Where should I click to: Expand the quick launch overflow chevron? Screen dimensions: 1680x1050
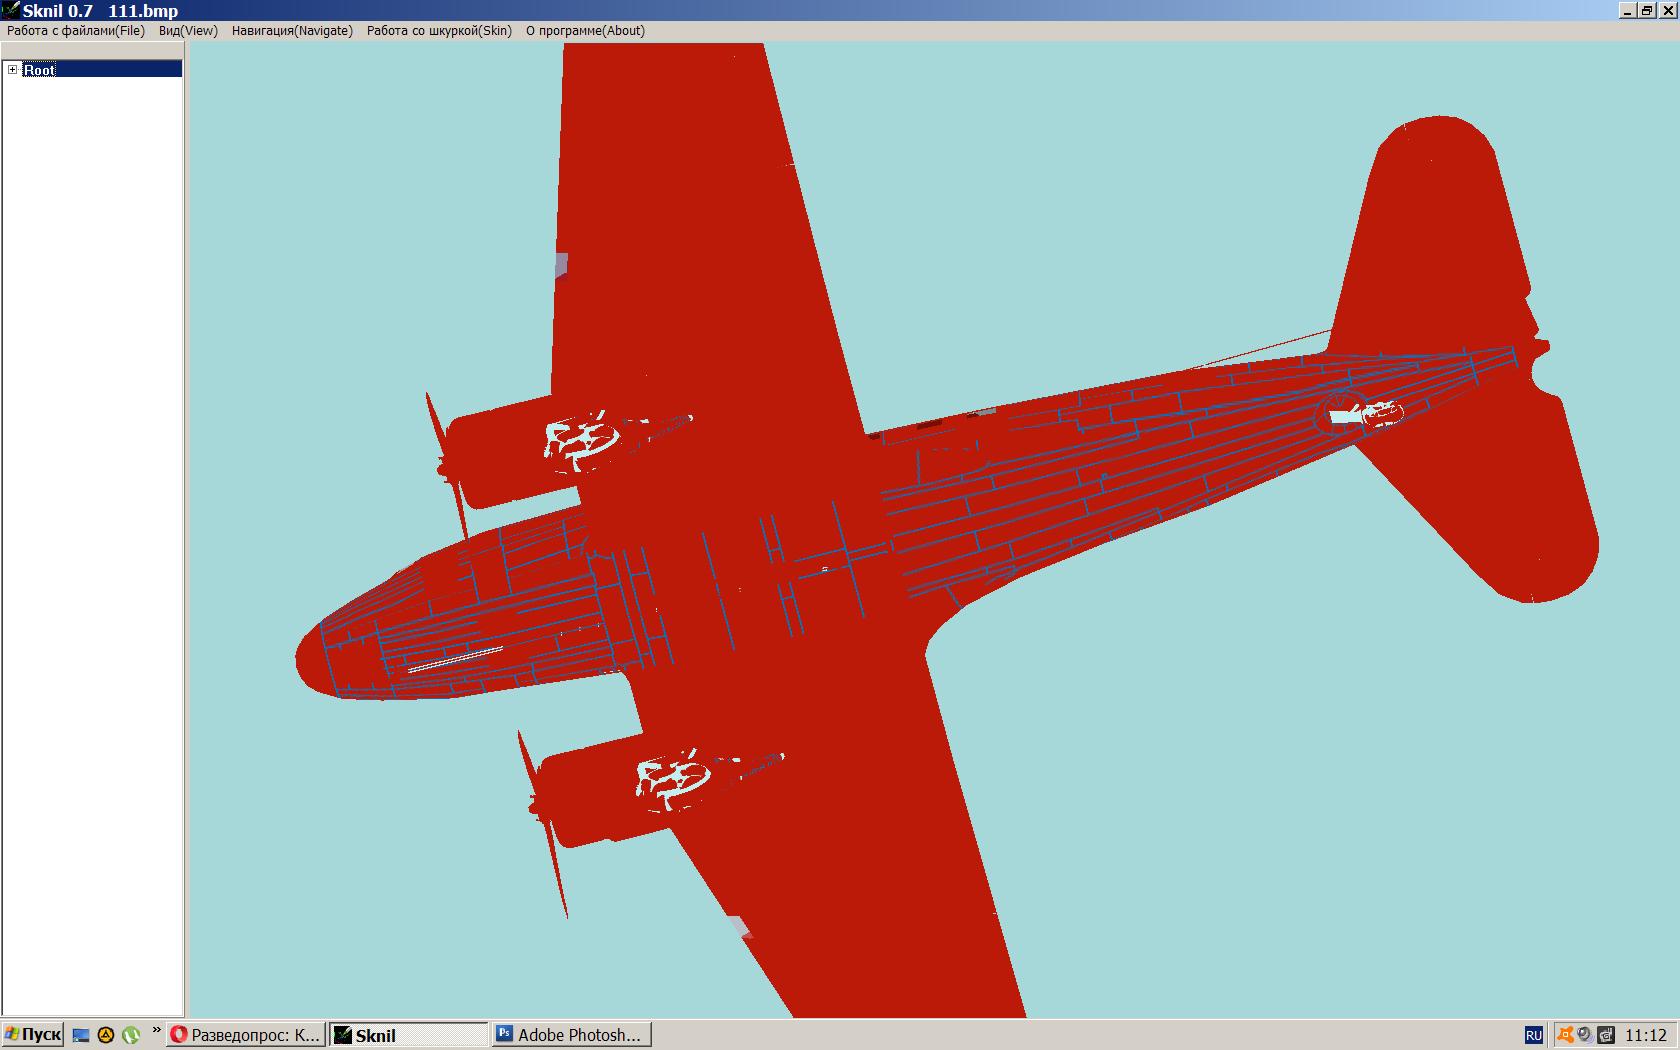tap(156, 1031)
